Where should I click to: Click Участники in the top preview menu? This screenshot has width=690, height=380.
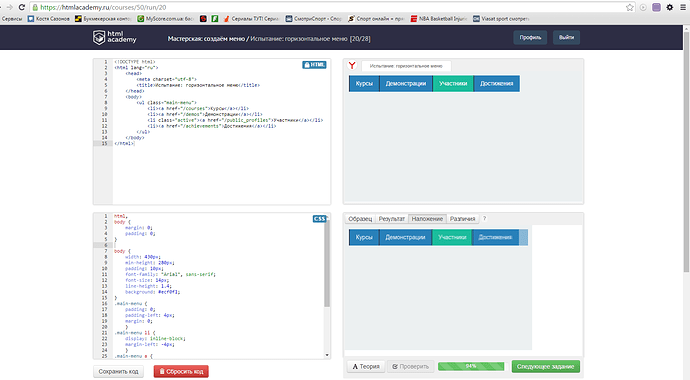453,84
